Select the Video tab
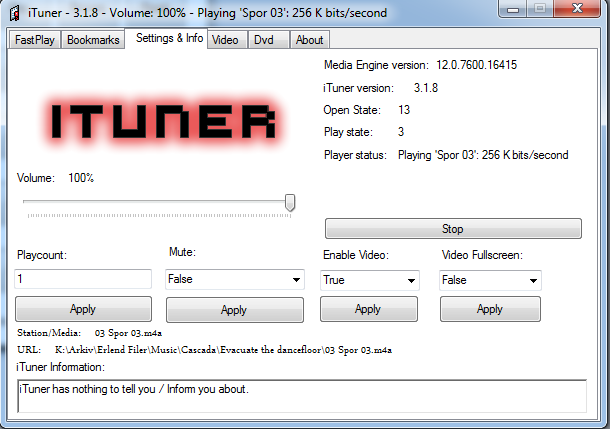This screenshot has width=610, height=429. tap(226, 40)
